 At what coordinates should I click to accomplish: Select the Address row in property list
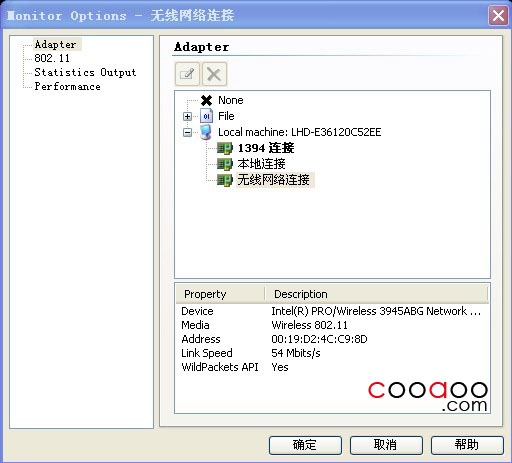tap(332, 339)
